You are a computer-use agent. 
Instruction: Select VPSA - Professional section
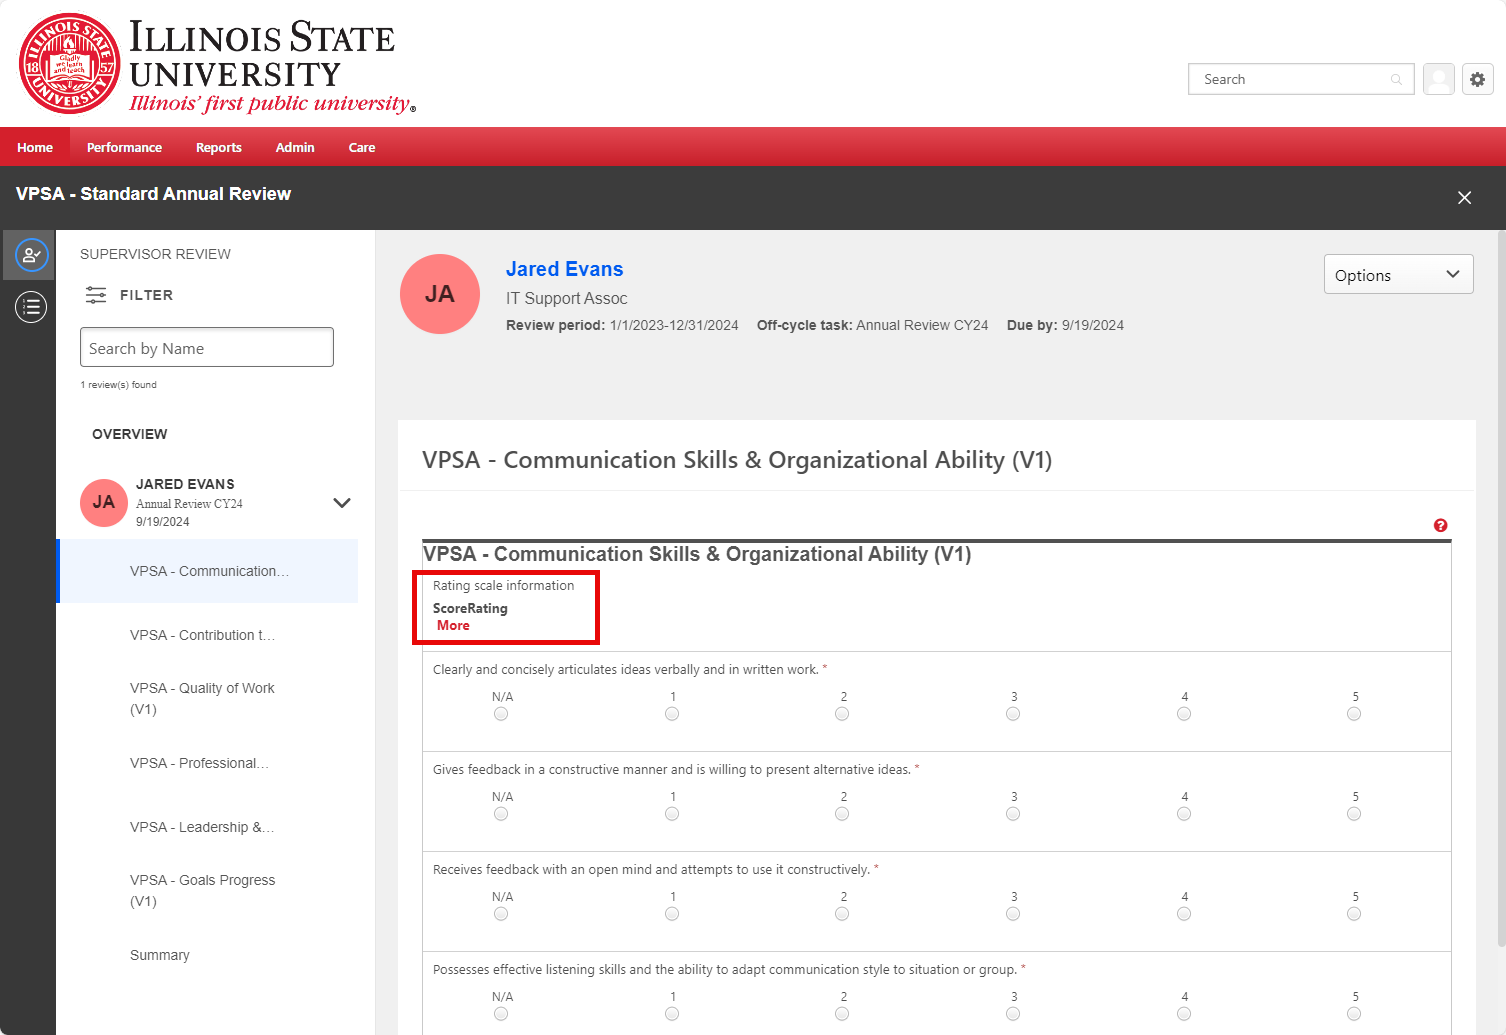(x=199, y=763)
